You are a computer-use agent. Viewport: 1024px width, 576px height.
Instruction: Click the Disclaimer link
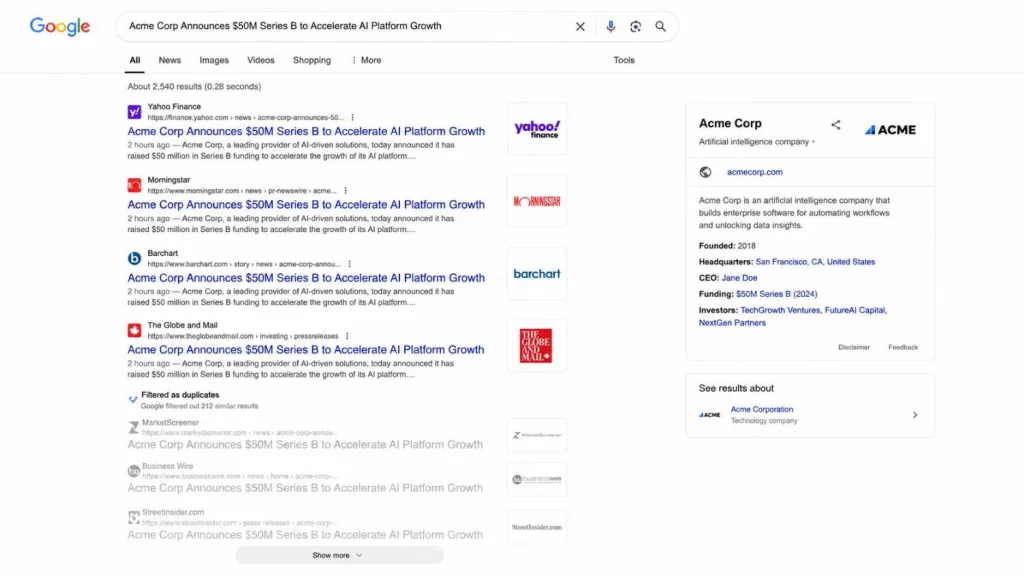[x=854, y=347]
